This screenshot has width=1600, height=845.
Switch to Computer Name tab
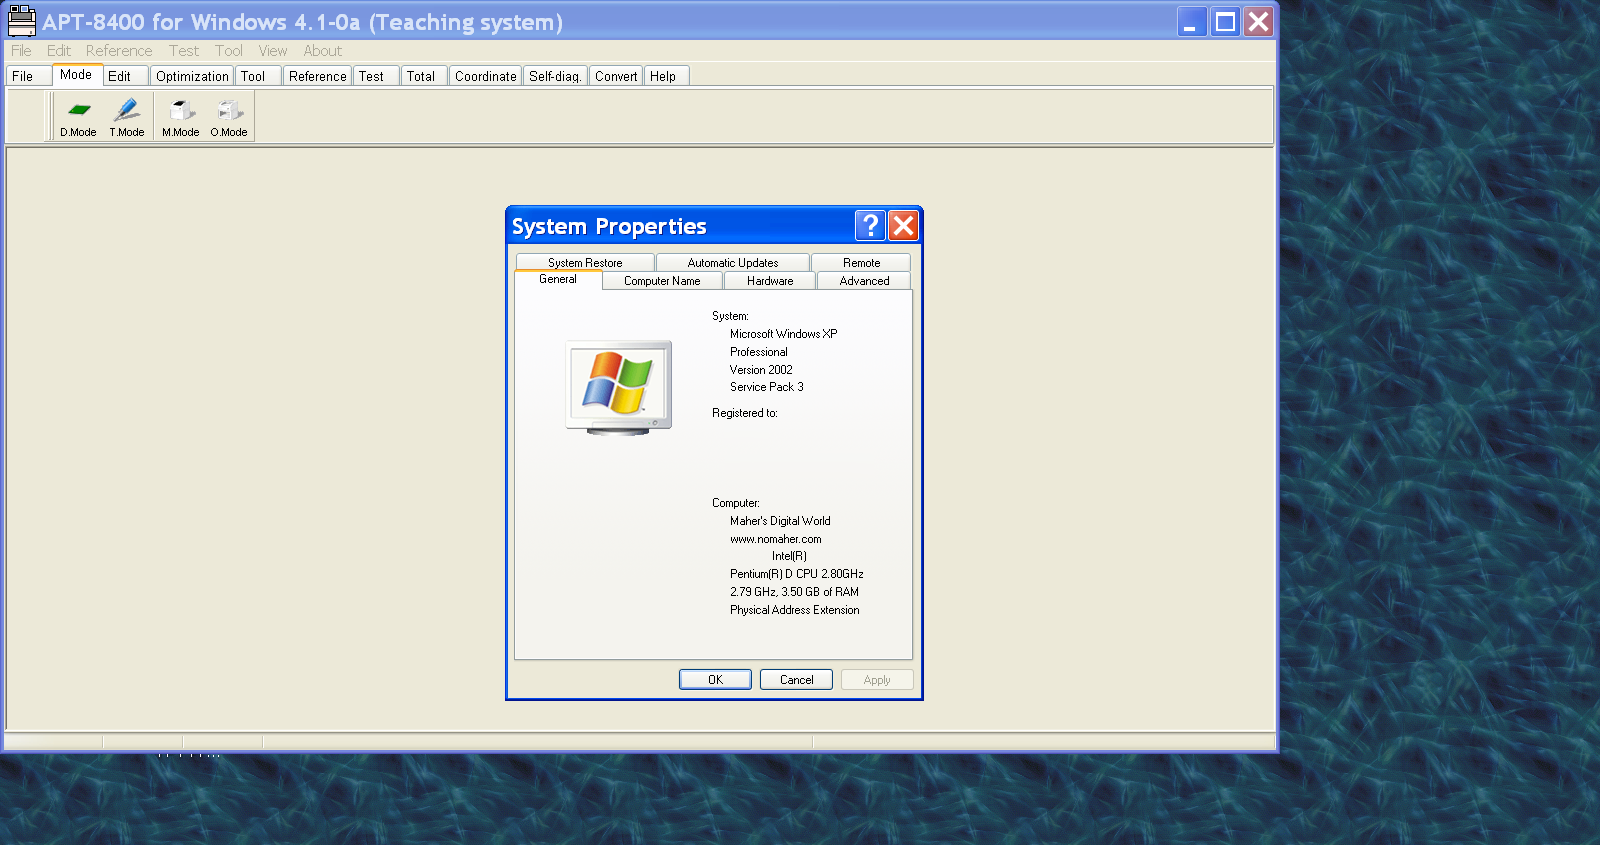point(662,281)
